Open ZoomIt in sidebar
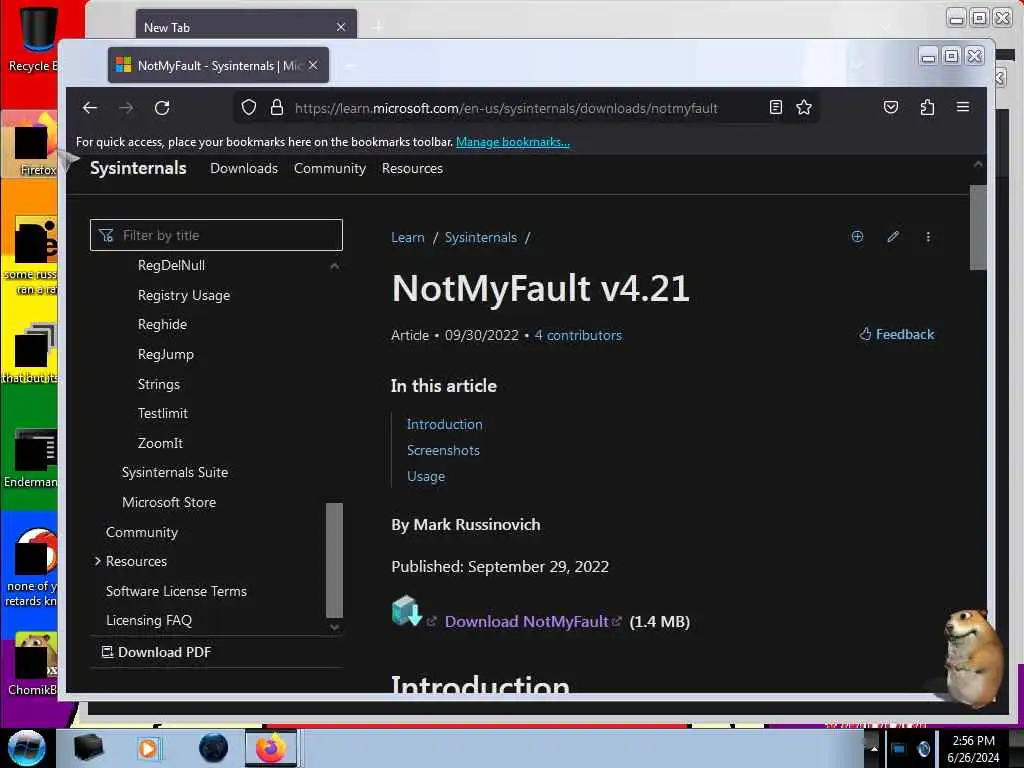The image size is (1024, 768). (160, 443)
